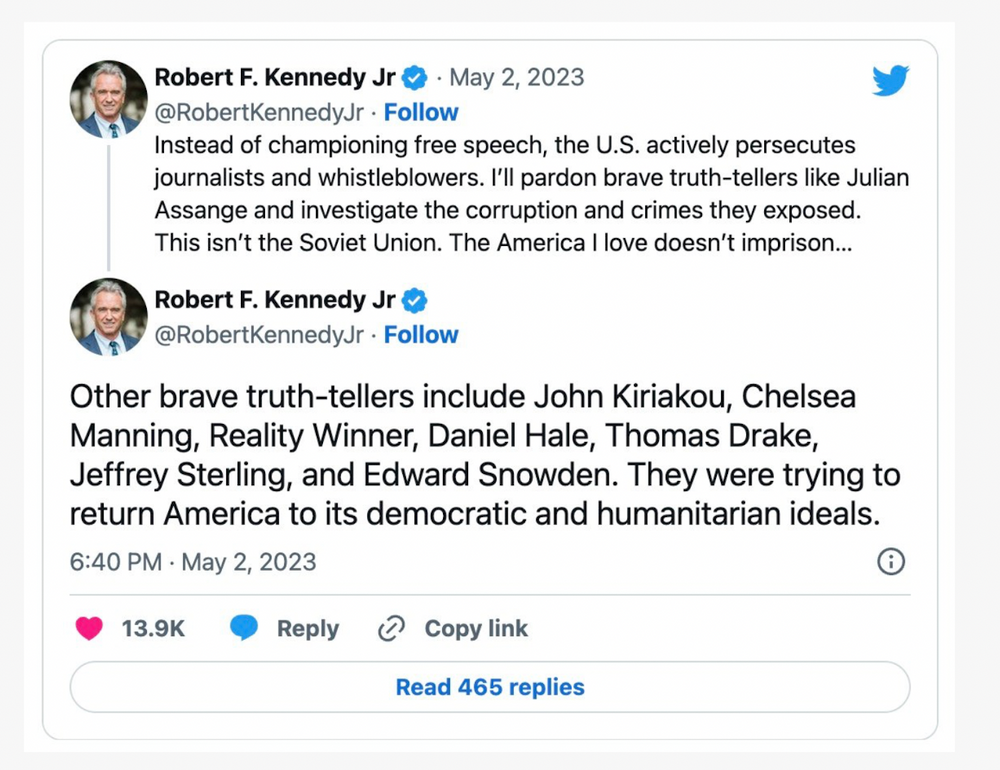This screenshot has height=770, width=1000.
Task: Open the 6:40 PM · May 2, 2023 timestamp
Action: [193, 562]
